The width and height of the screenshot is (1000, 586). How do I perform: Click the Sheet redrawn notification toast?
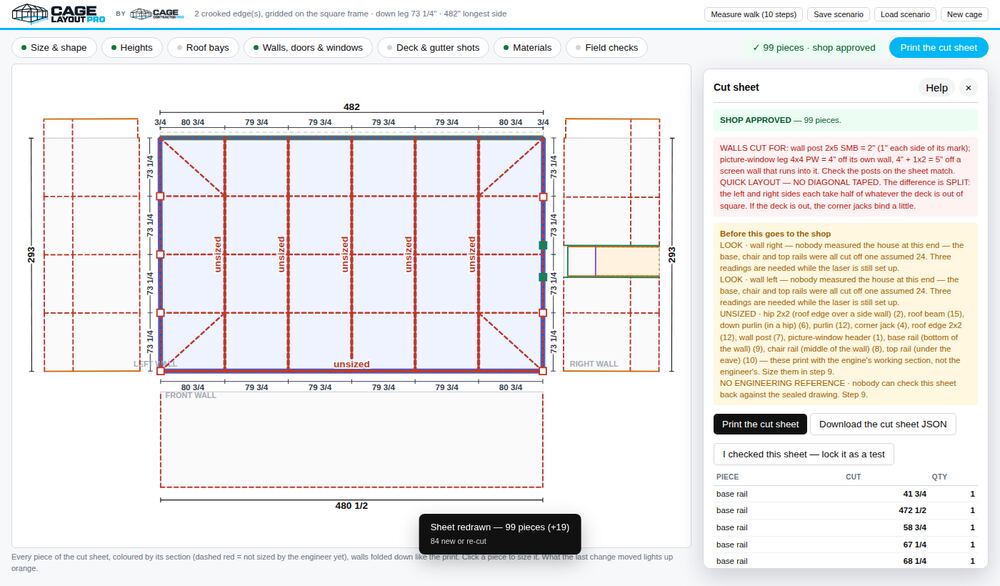point(500,534)
